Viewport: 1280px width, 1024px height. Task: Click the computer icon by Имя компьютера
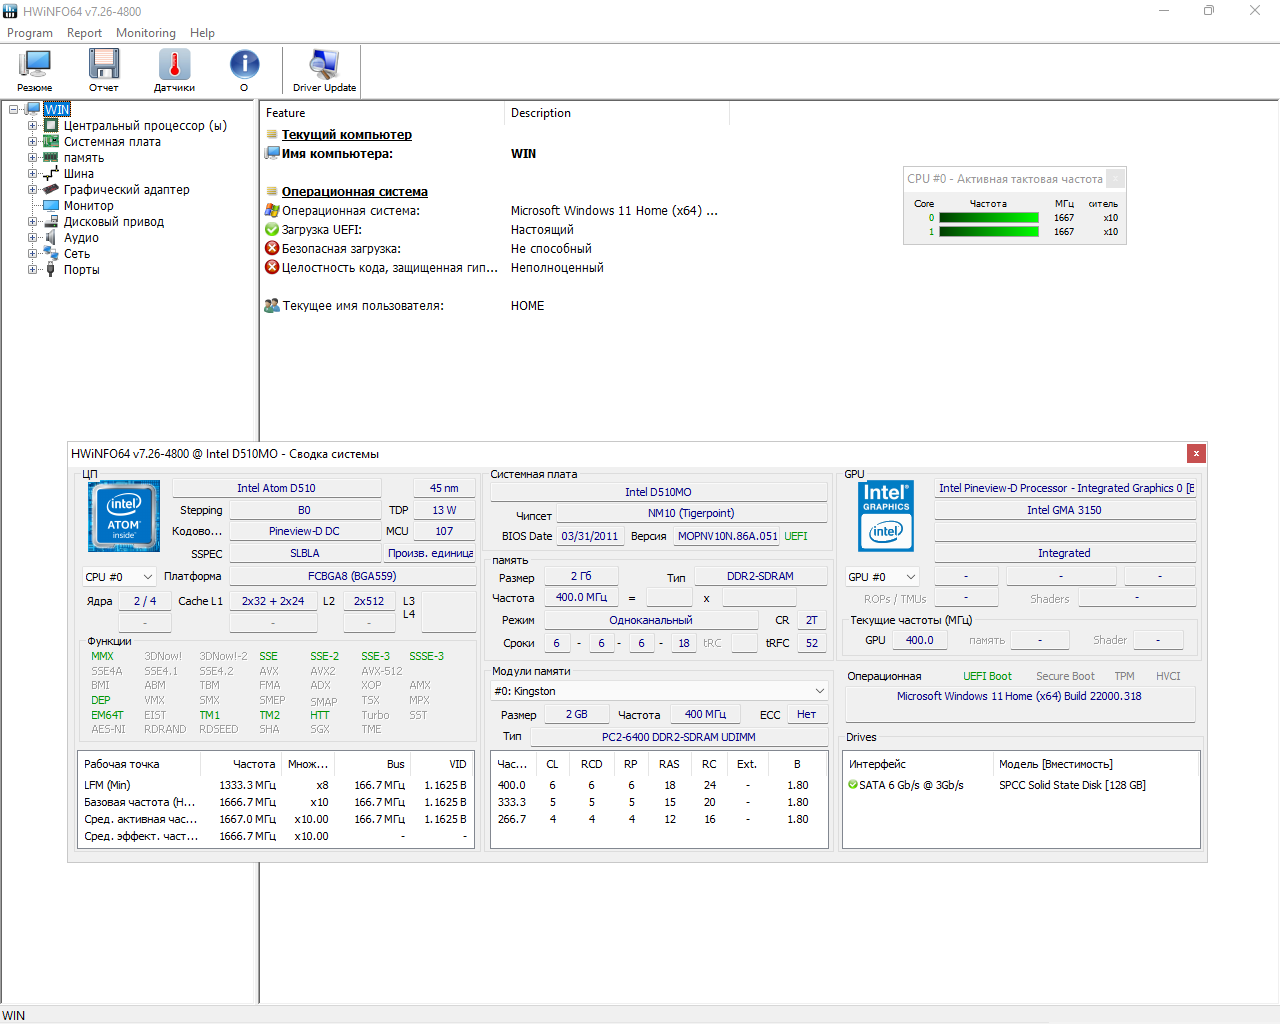coord(271,153)
